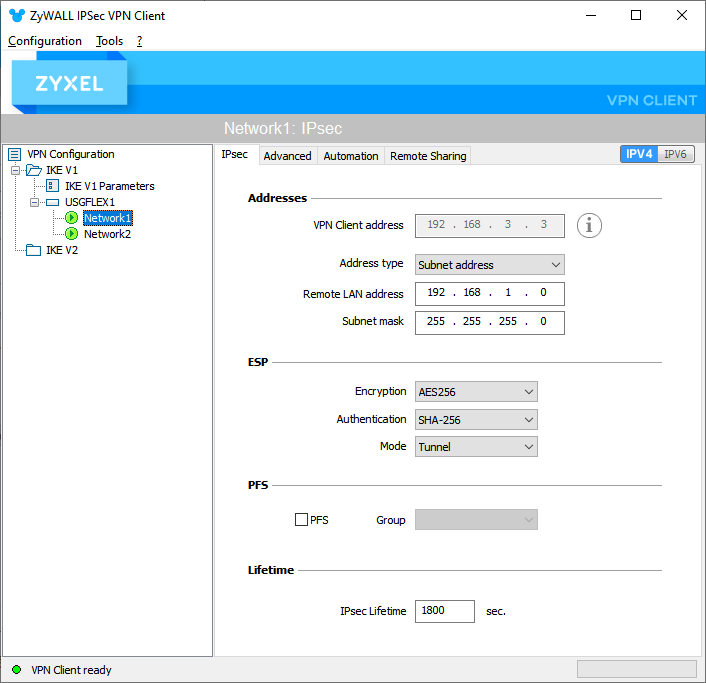Click the VPN Configuration root icon
706x683 pixels.
14,154
